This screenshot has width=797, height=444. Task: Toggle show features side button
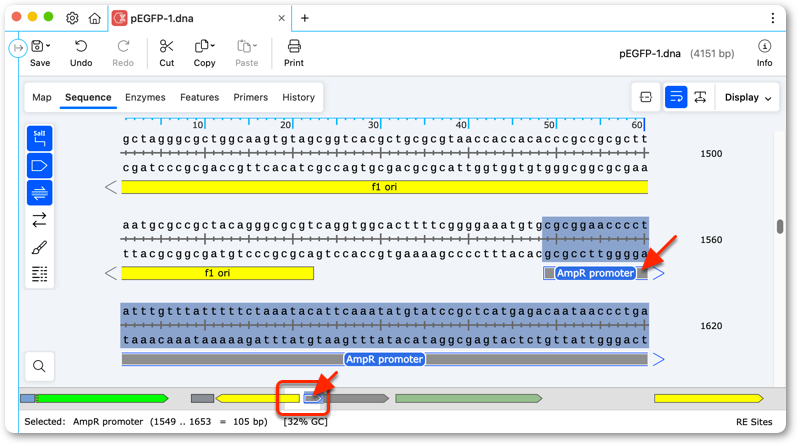[39, 166]
